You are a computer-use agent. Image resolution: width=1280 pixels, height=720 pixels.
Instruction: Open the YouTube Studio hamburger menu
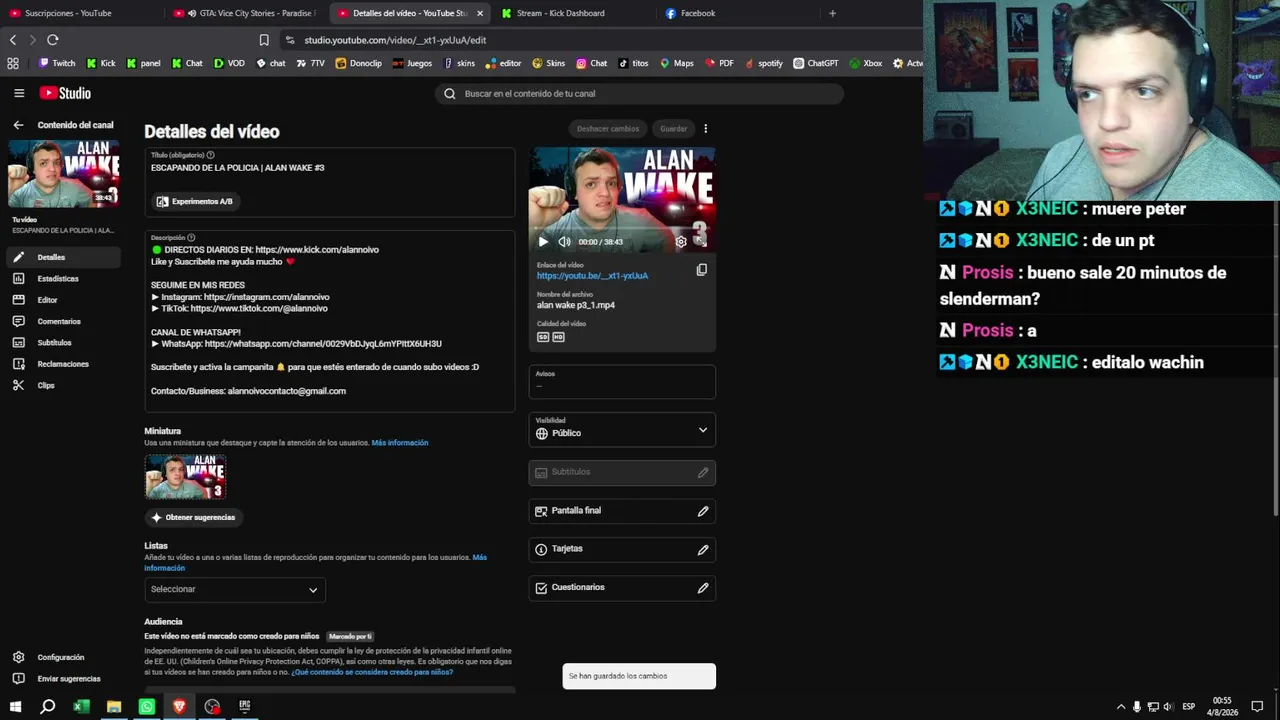[x=19, y=93]
